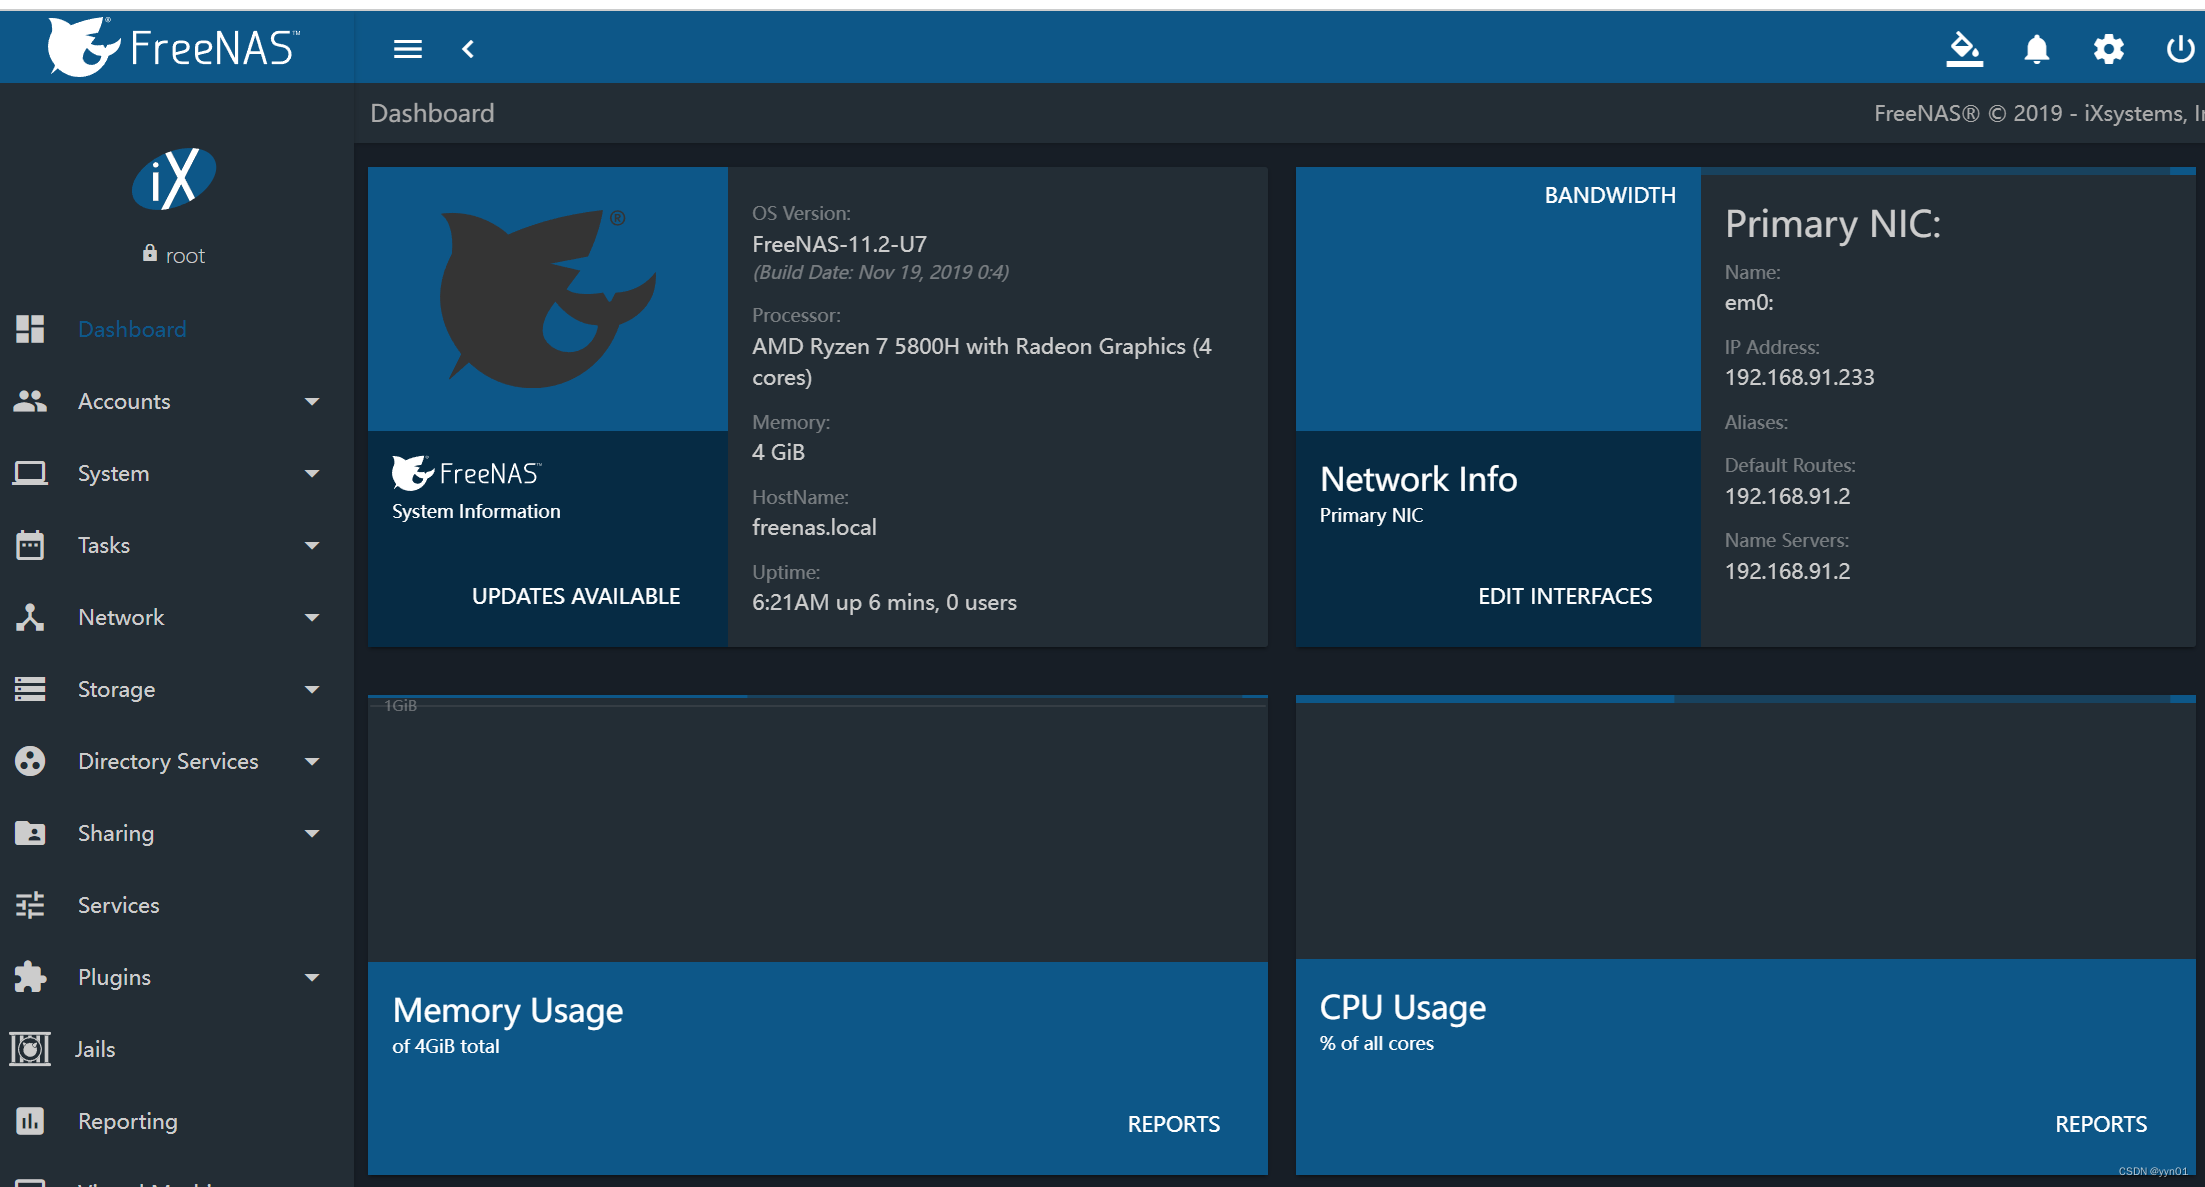The height and width of the screenshot is (1187, 2205).
Task: Collapse sidebar using the left chevron icon
Action: click(468, 49)
